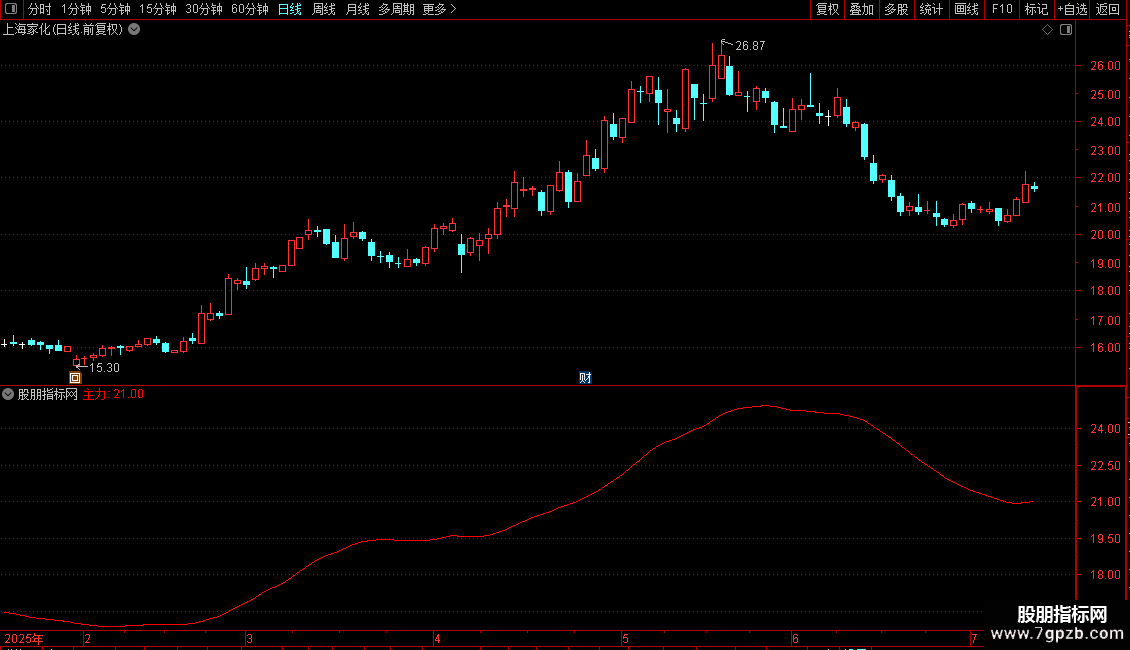Viewport: 1130px width, 650px height.
Task: Click the 上海家化(日线.前复权) chart title
Action: (63, 30)
